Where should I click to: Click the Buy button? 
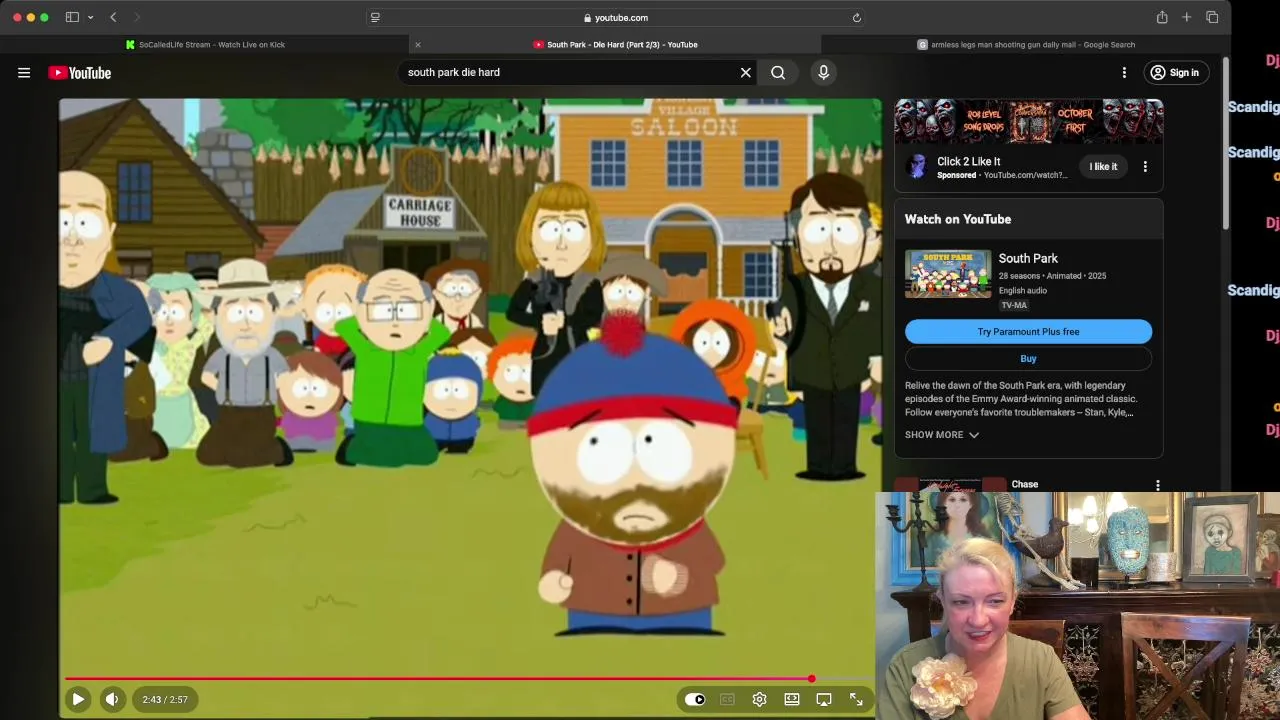click(x=1028, y=358)
